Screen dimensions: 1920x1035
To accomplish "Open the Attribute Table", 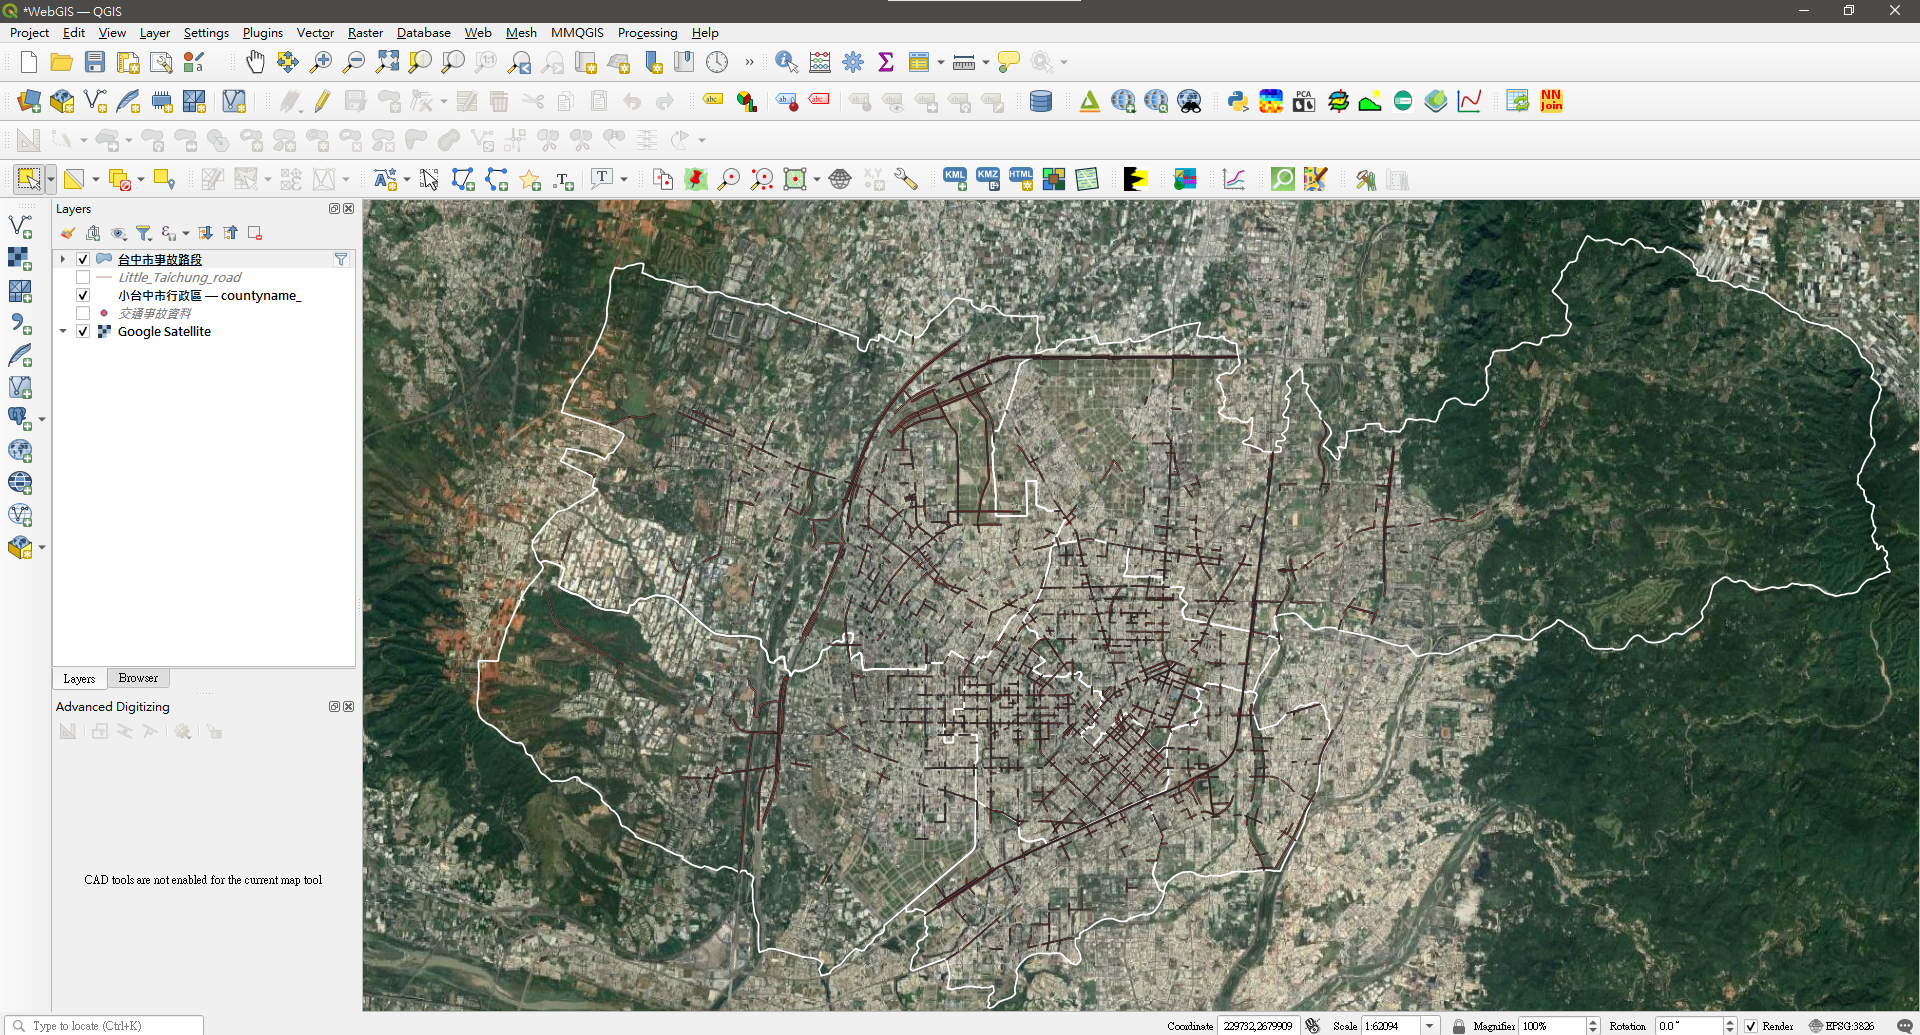I will 920,61.
